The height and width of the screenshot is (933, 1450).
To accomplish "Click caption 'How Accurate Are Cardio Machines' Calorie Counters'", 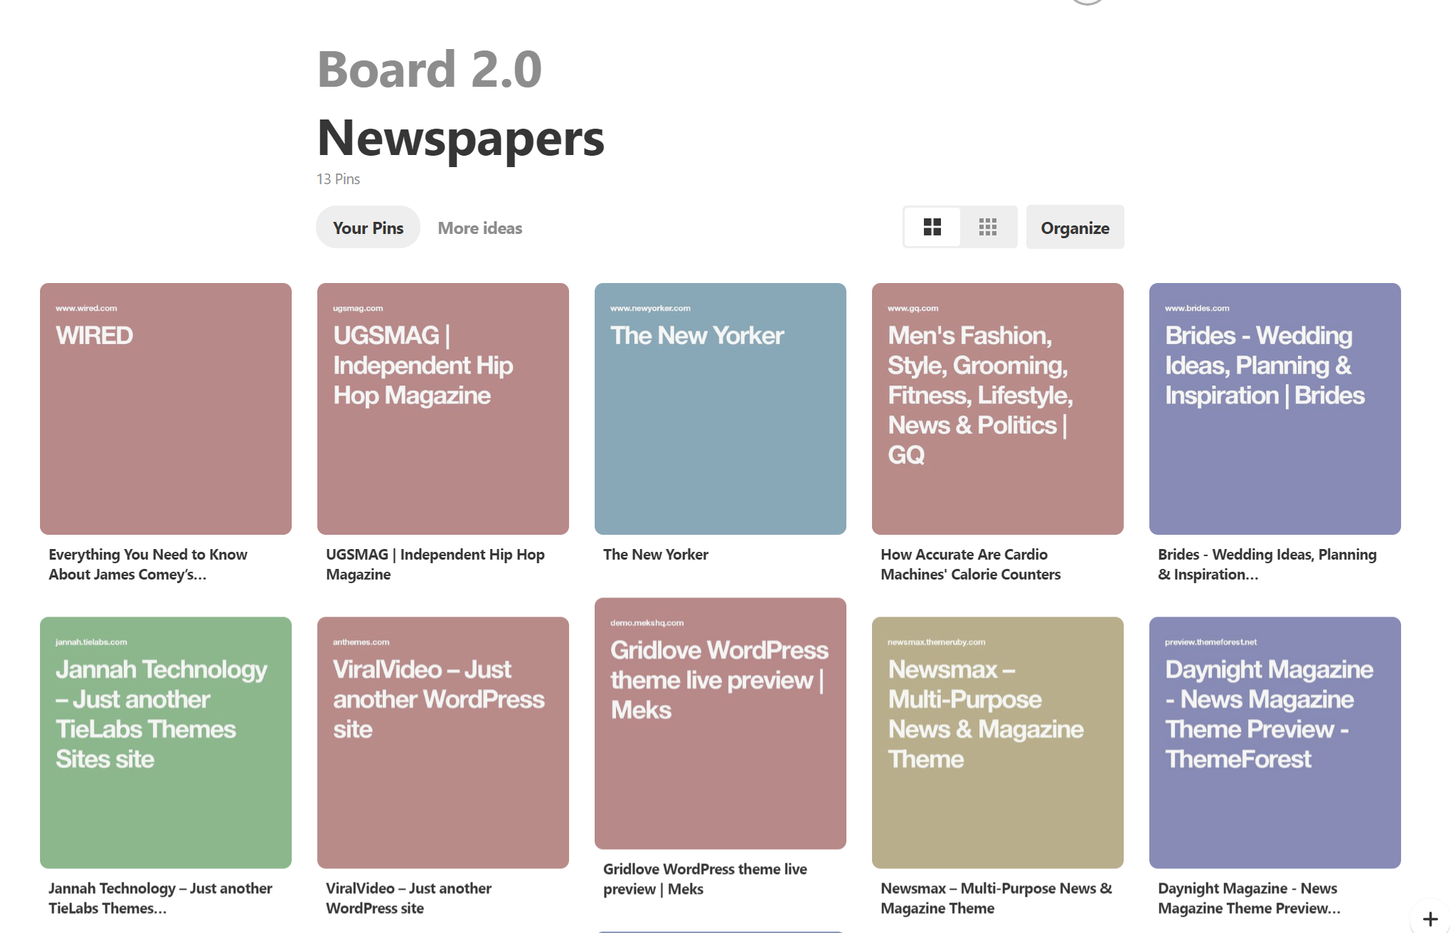I will coord(971,564).
